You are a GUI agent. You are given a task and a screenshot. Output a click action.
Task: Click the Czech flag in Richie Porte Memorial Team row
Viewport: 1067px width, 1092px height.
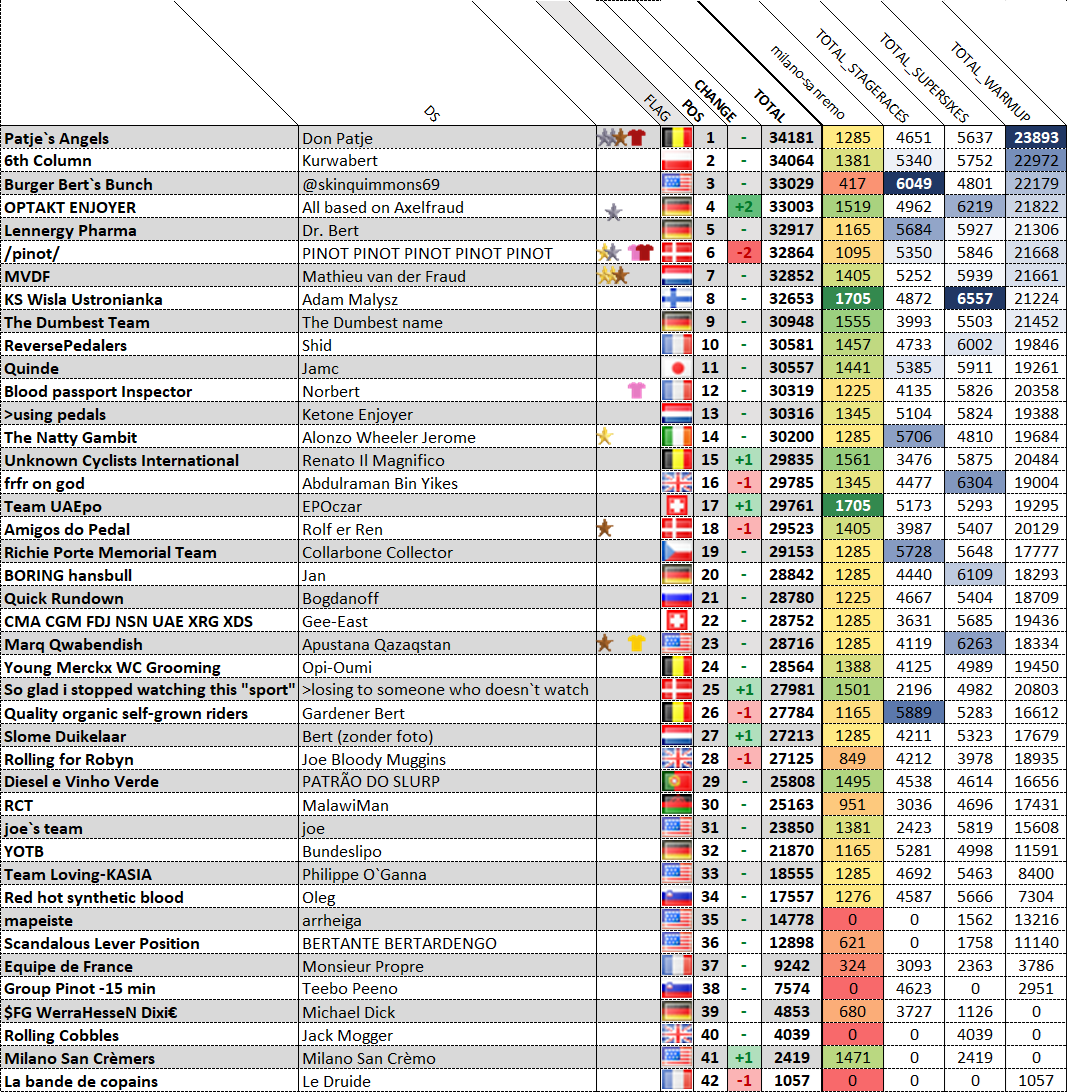click(x=676, y=551)
